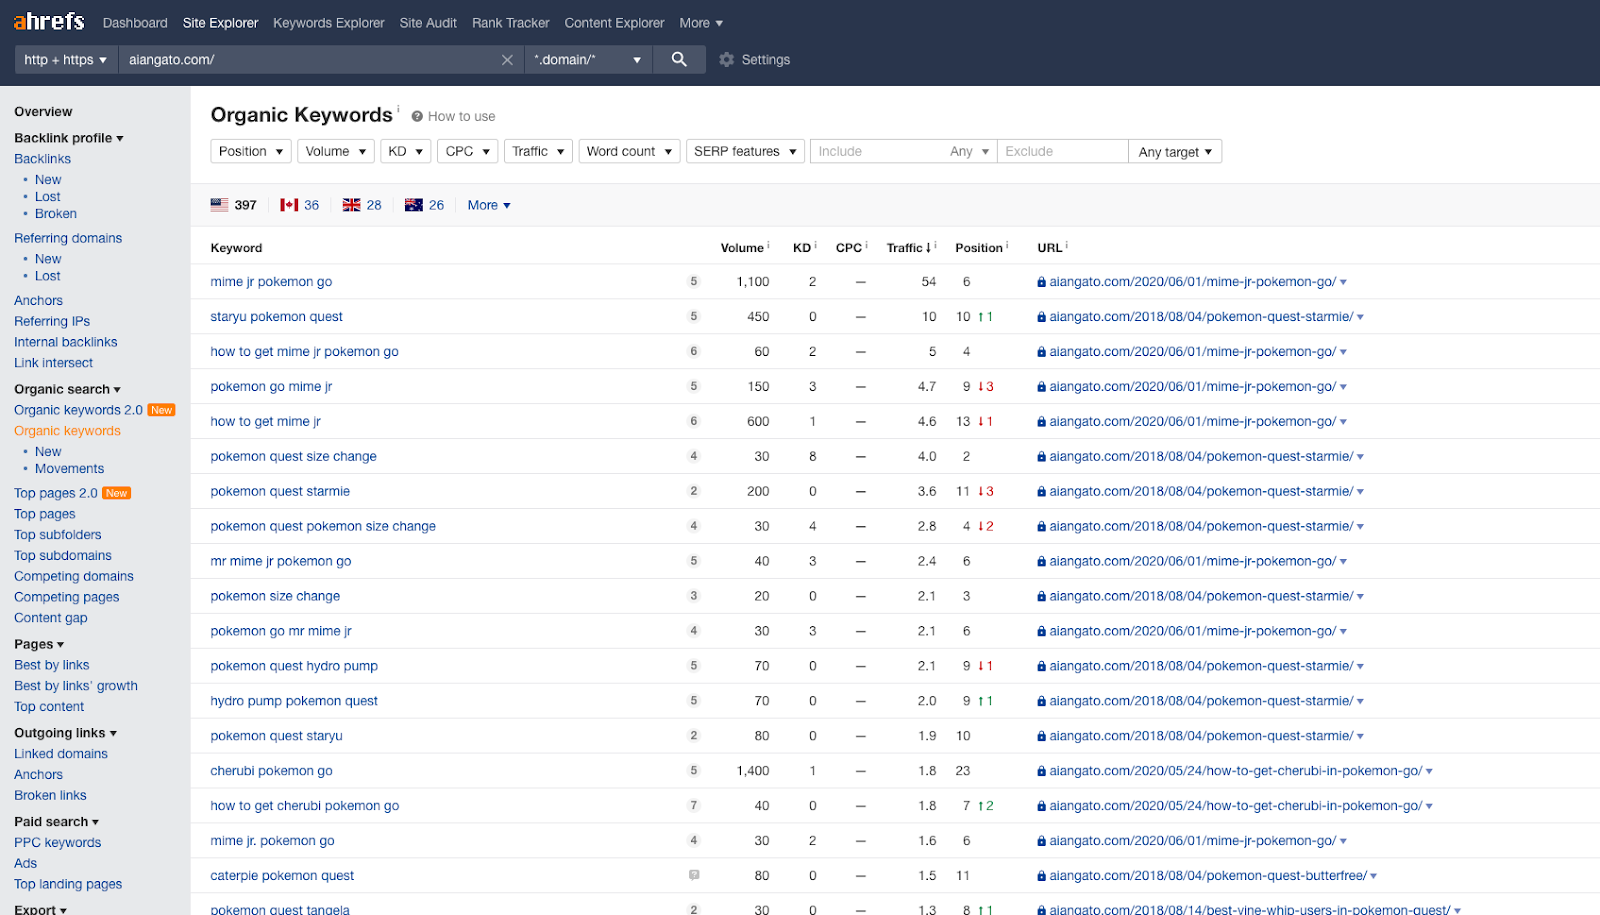The height and width of the screenshot is (915, 1600).
Task: Open the CPC filter dropdown
Action: coord(467,151)
